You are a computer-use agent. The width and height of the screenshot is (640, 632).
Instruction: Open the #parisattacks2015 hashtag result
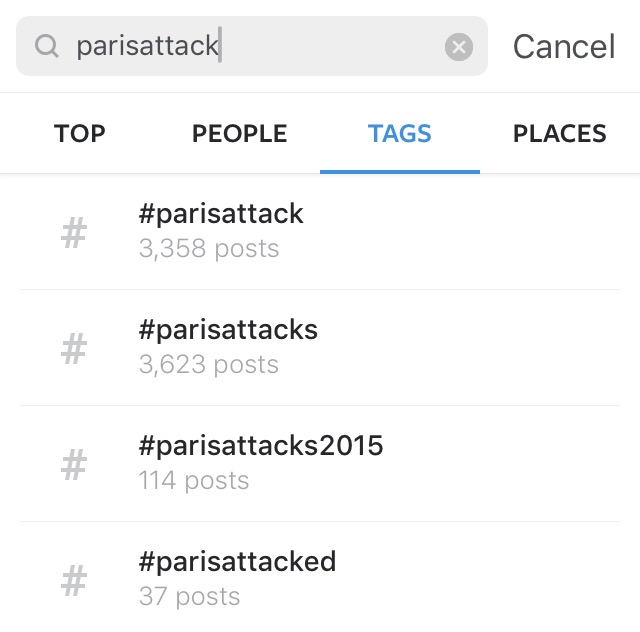pyautogui.click(x=261, y=445)
